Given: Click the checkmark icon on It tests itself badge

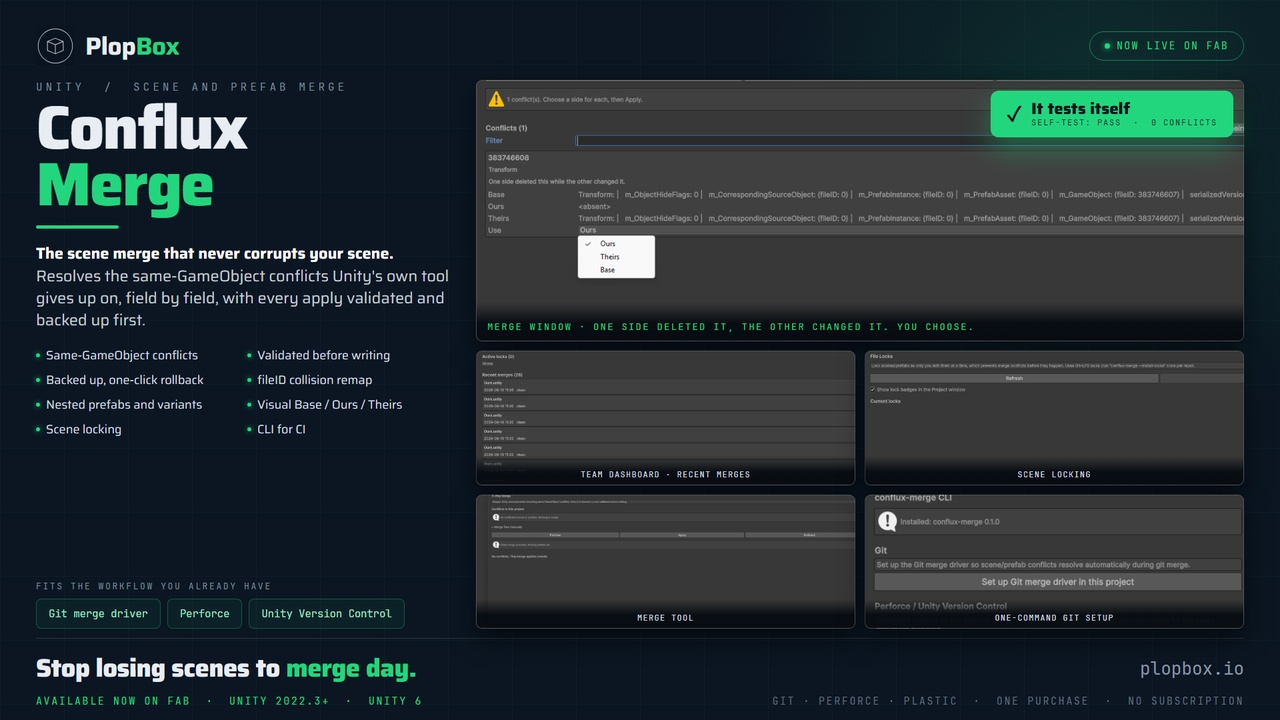Looking at the screenshot, I should point(1013,113).
